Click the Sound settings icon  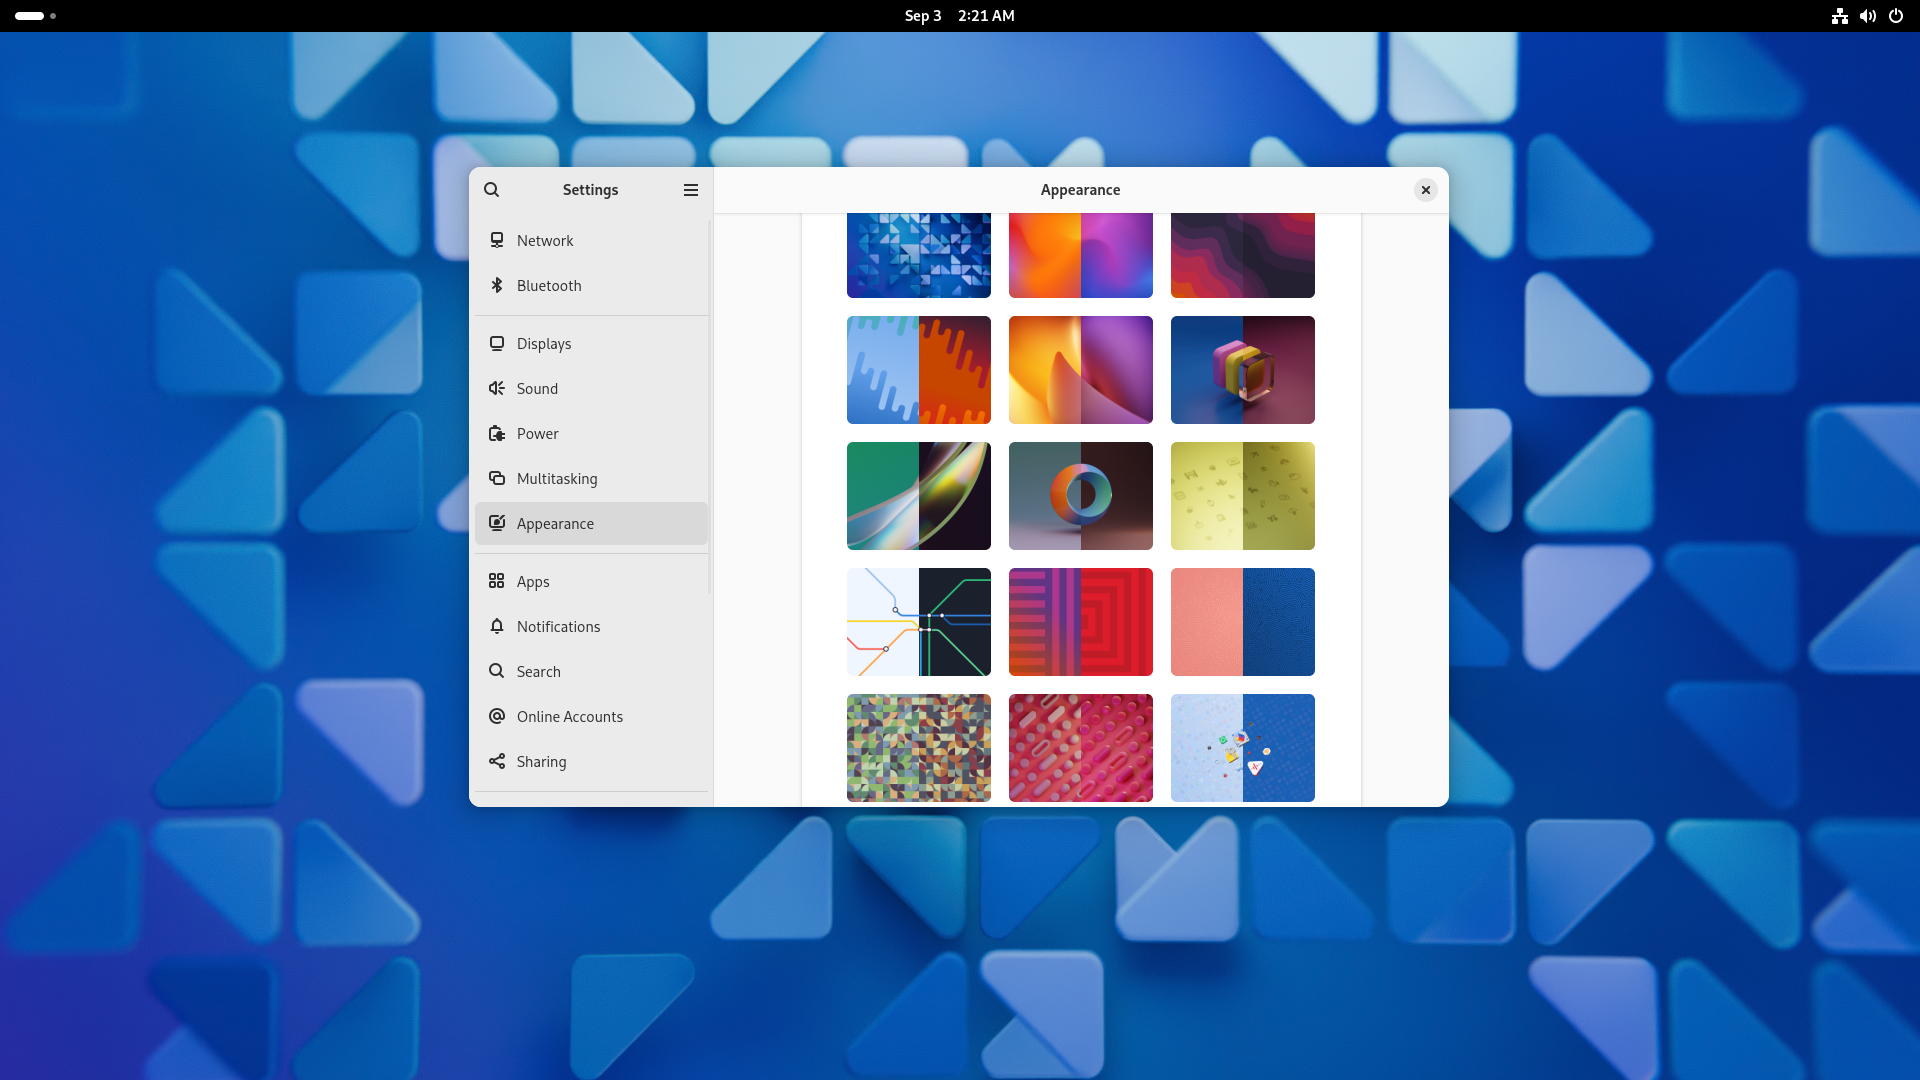click(x=496, y=388)
